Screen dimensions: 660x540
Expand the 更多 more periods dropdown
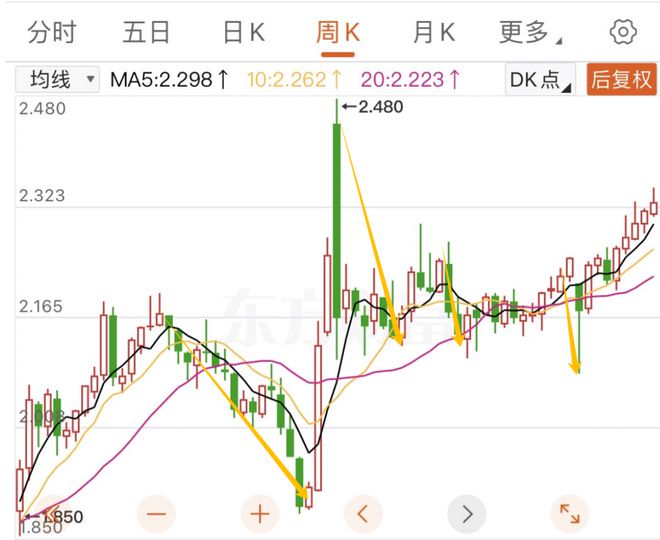pos(530,32)
